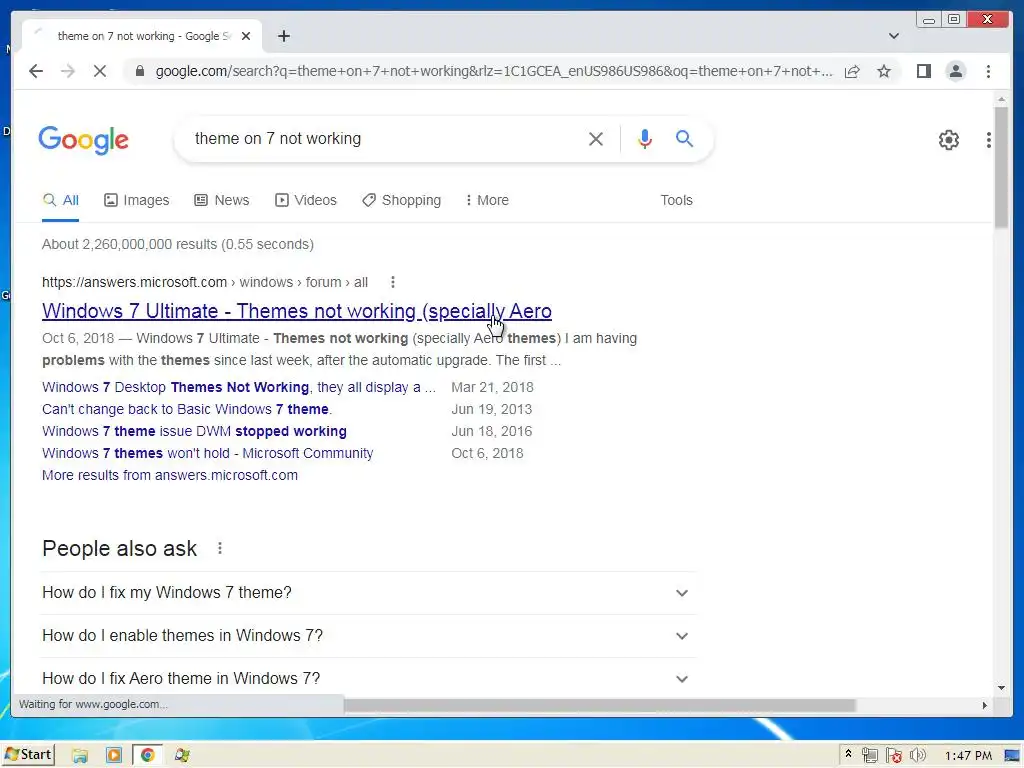Select the Chrome taskbar button
This screenshot has height=768, width=1024.
tap(148, 756)
